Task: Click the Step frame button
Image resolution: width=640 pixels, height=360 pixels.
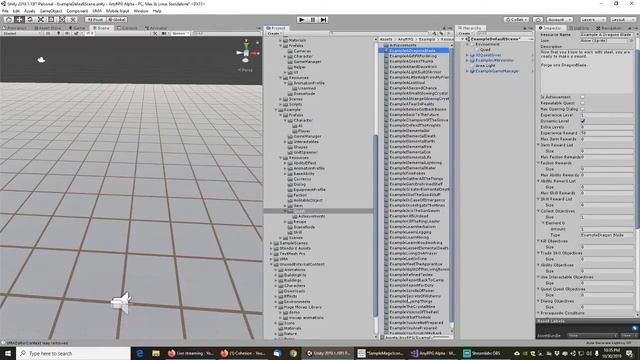Action: click(323, 20)
